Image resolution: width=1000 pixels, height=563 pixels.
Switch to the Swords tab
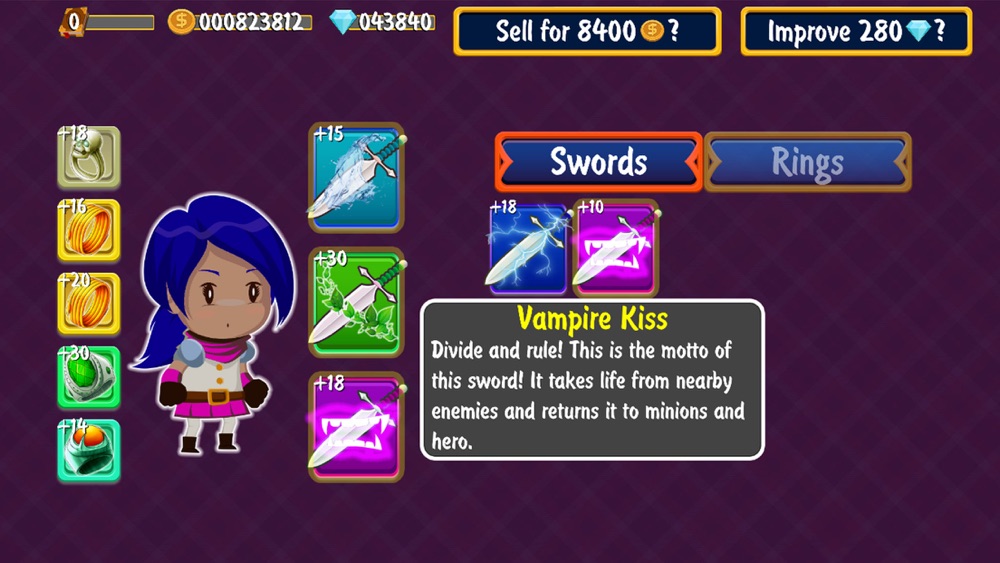pos(598,161)
